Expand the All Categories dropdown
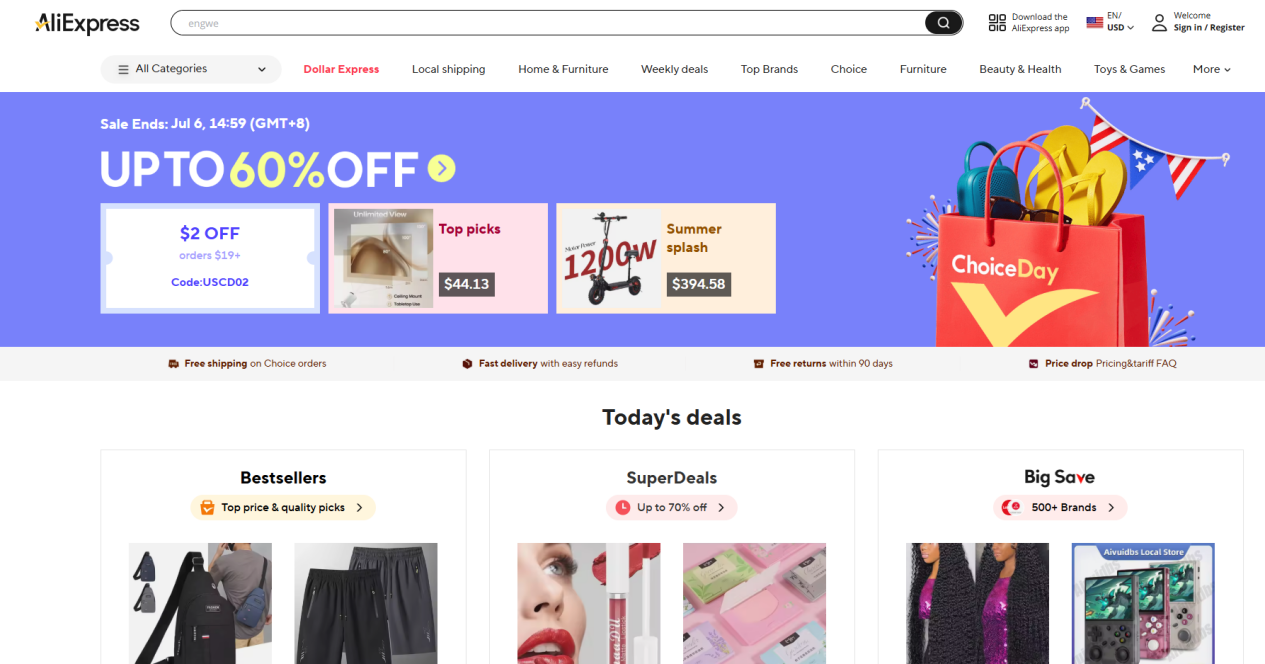This screenshot has height=664, width=1265. 191,69
